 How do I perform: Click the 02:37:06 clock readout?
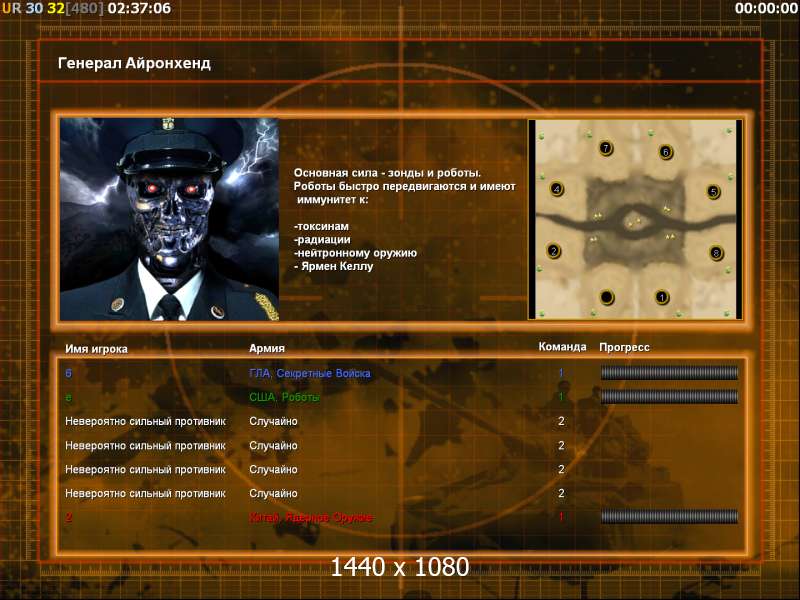point(139,8)
